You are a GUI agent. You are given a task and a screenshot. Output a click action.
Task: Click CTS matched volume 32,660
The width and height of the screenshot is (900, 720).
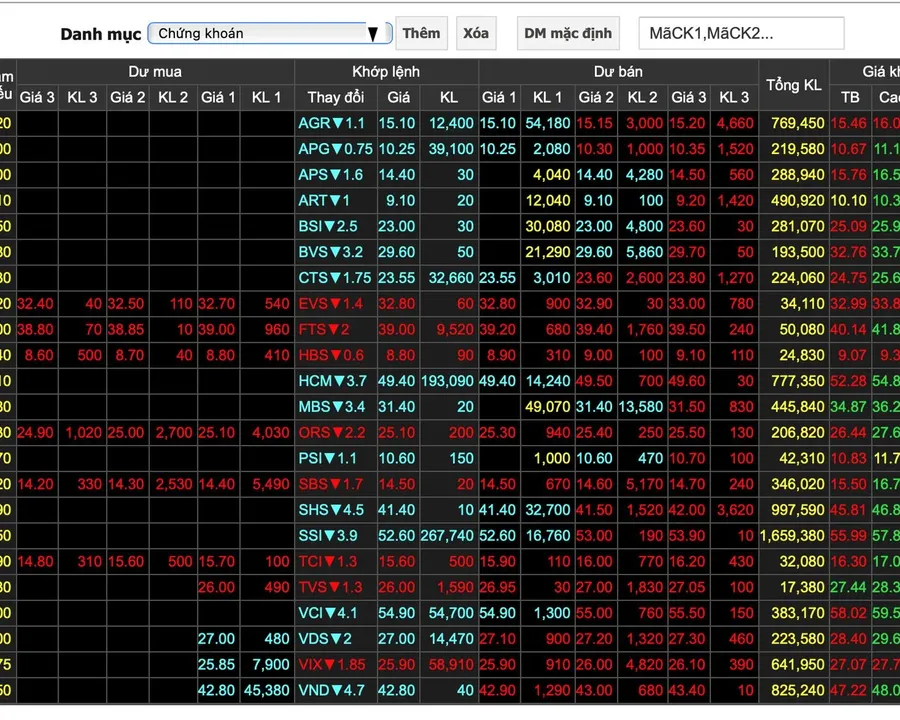click(451, 278)
